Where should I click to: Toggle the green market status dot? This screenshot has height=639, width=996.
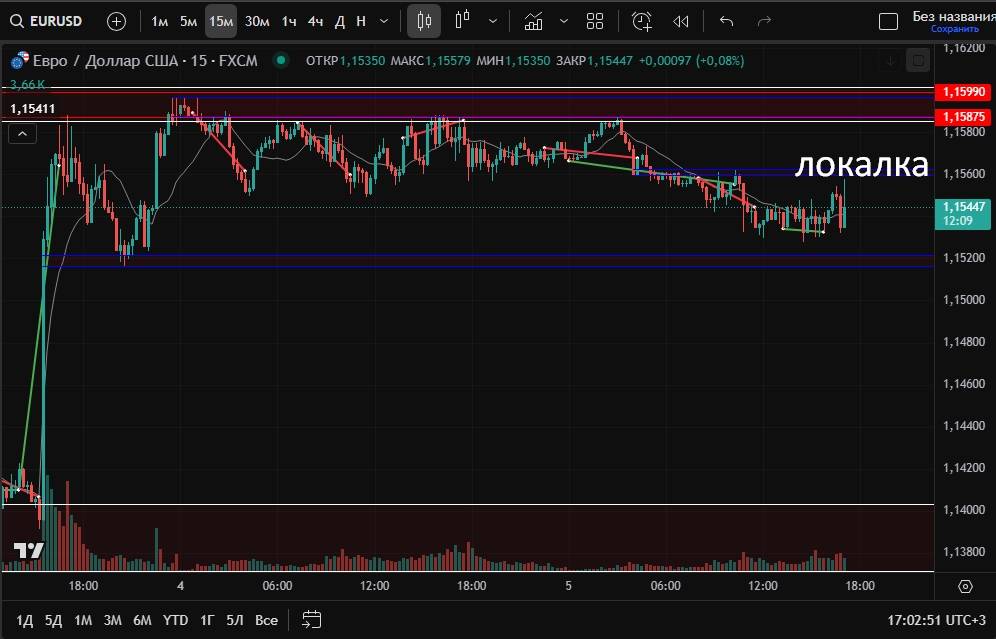point(281,61)
